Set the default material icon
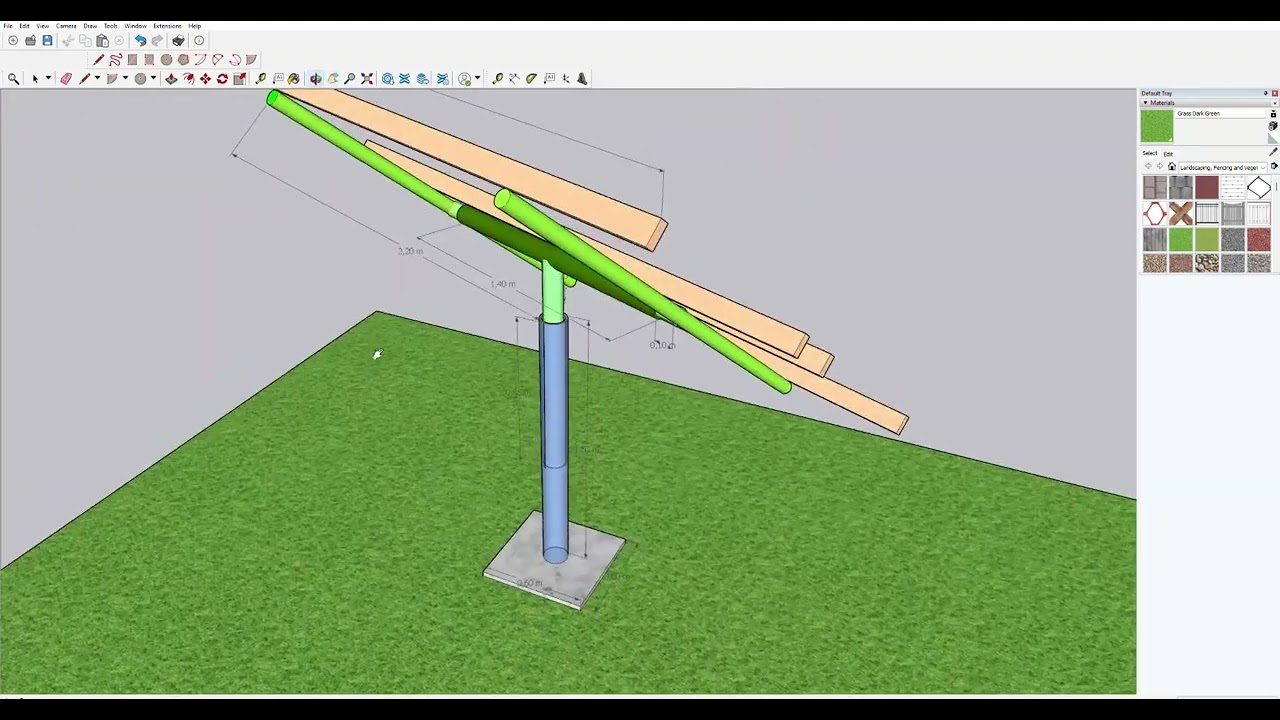This screenshot has width=1280, height=720. point(1273,138)
